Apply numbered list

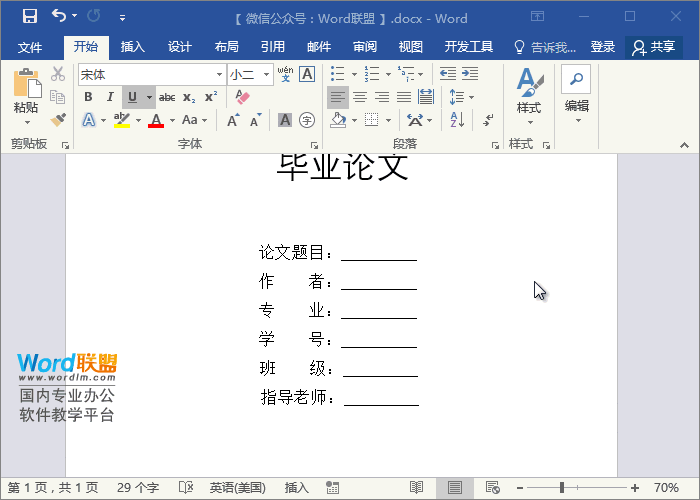371,74
